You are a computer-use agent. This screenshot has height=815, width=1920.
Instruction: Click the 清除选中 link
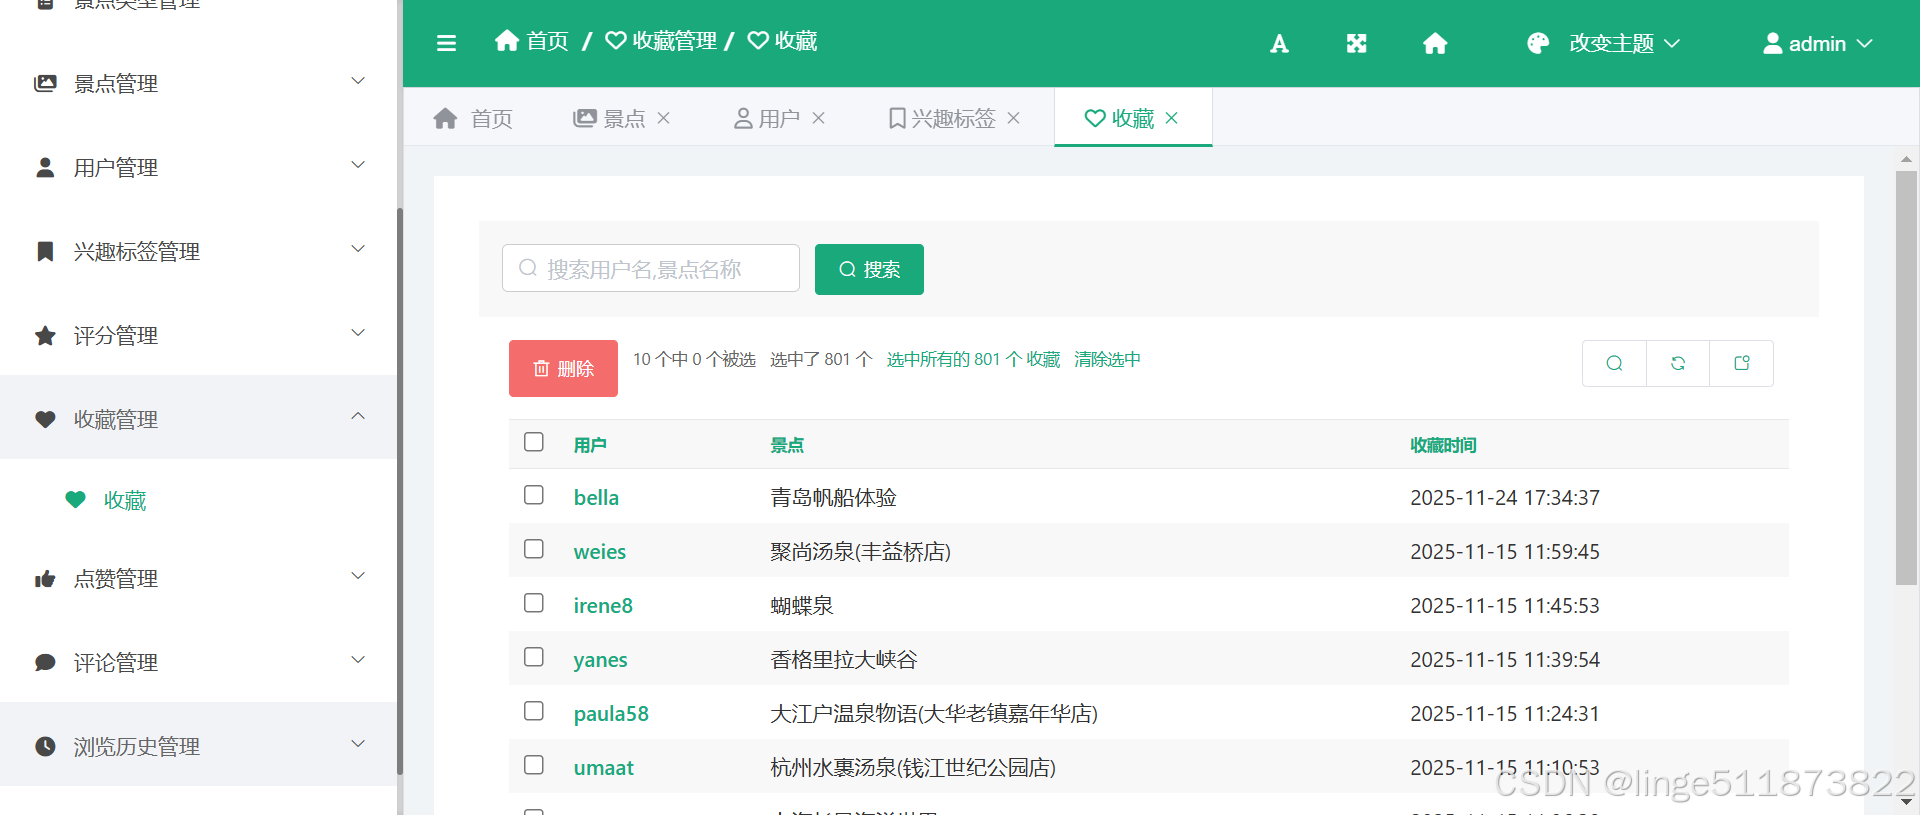[x=1107, y=359]
